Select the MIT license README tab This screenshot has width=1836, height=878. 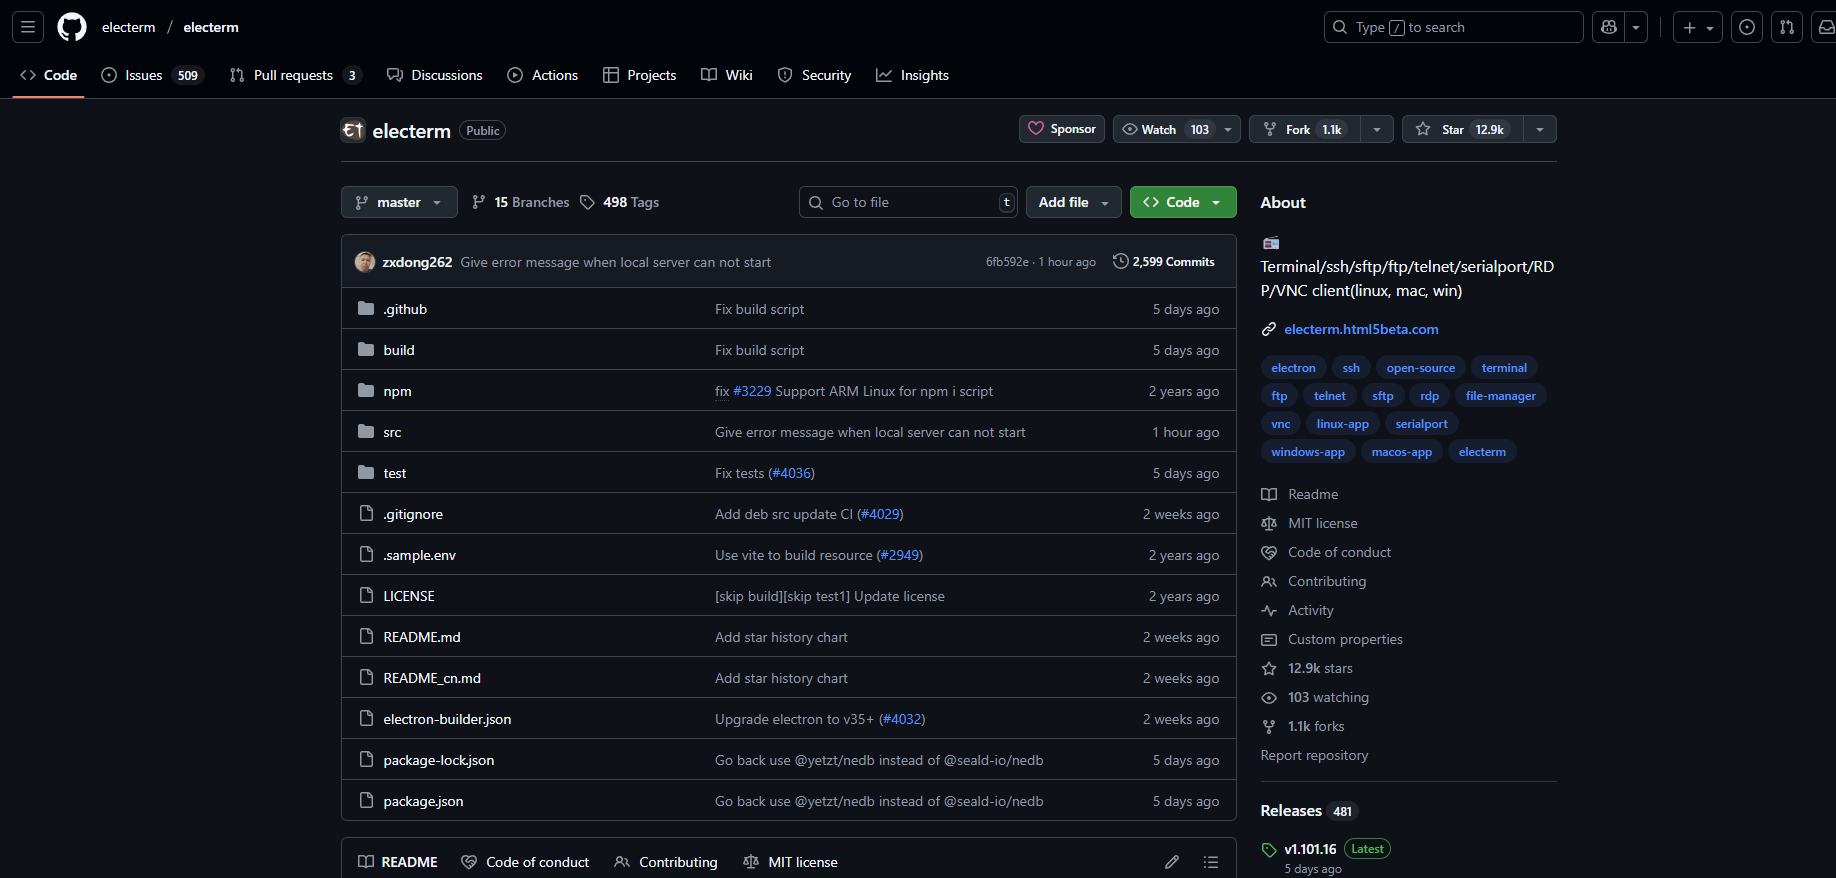(x=791, y=862)
